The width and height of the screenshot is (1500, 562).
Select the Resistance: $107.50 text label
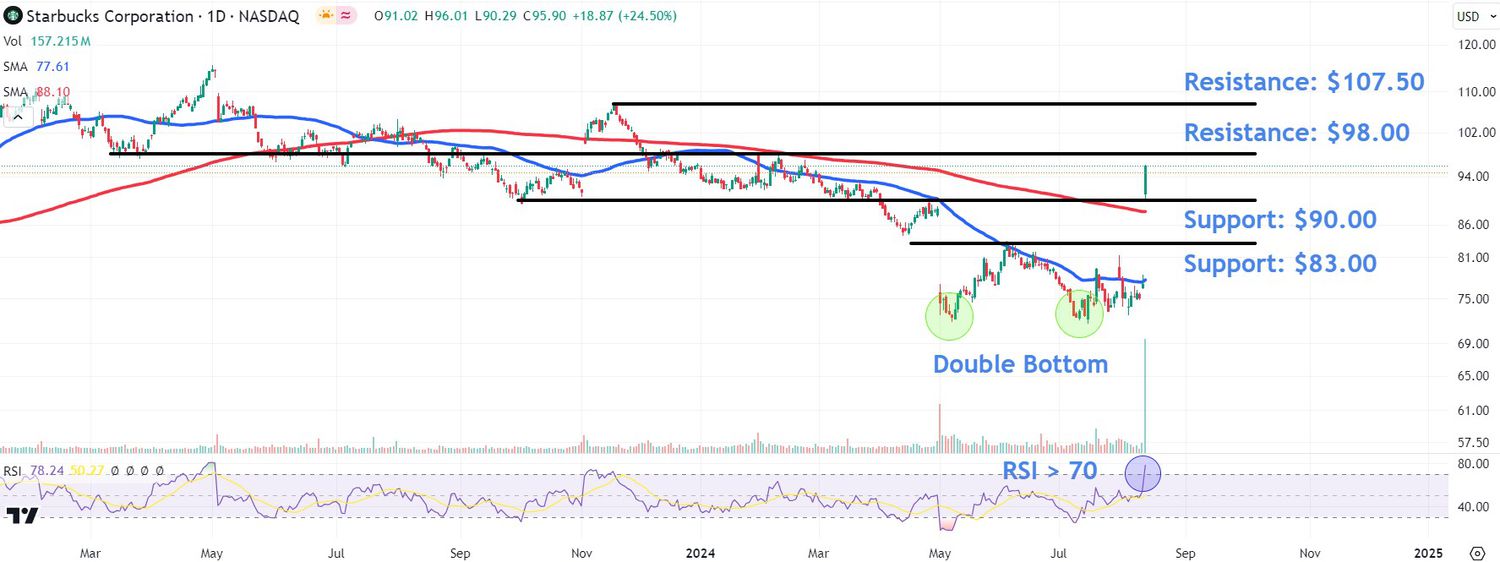tap(1304, 82)
